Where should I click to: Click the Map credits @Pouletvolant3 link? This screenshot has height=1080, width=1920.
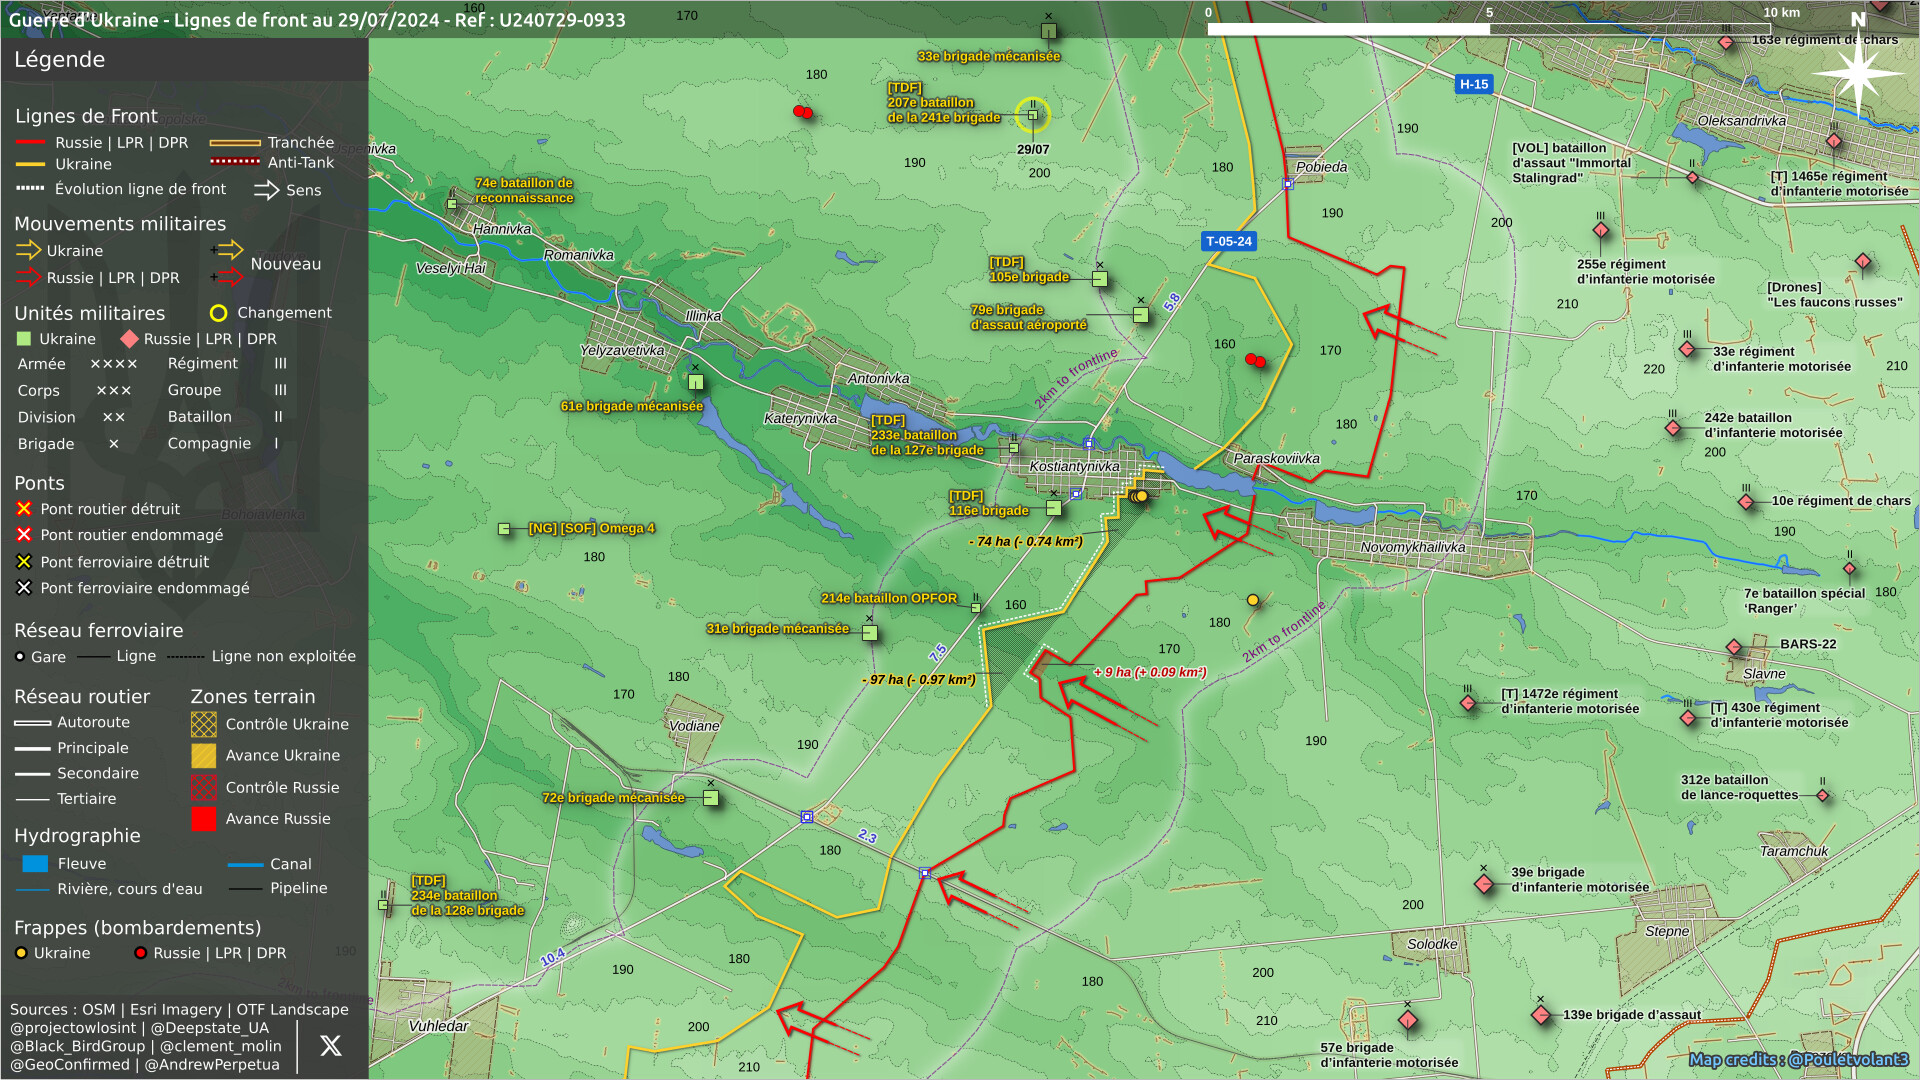[x=1798, y=1059]
